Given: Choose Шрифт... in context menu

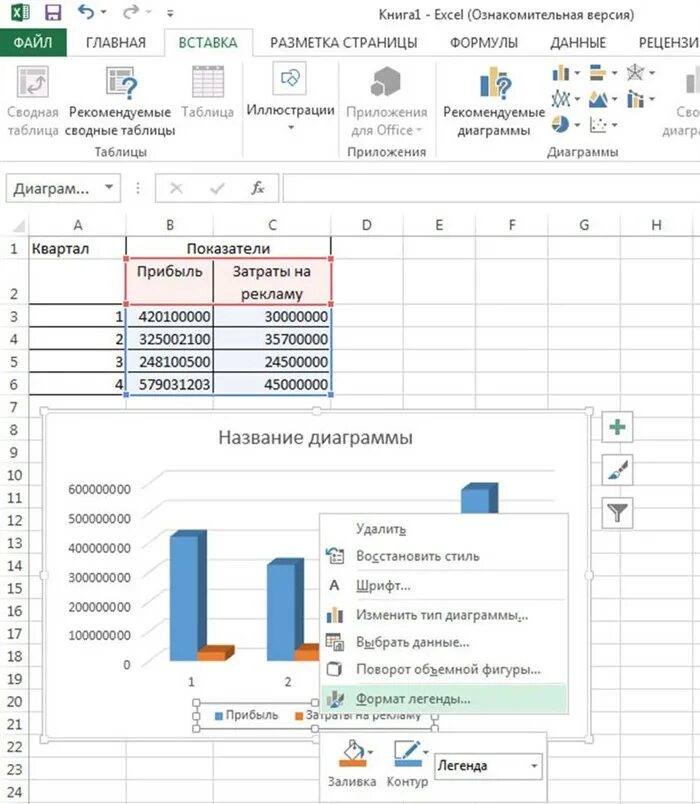Looking at the screenshot, I should tap(444, 586).
